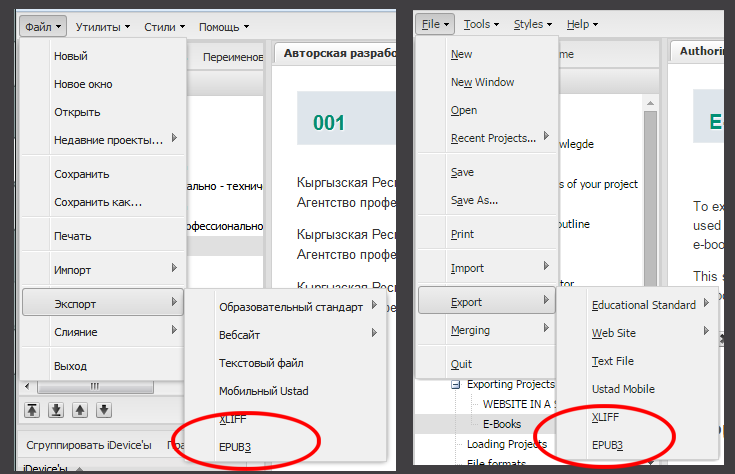735x474 pixels.
Task: Click Печать menu entry
Action: coord(103,236)
